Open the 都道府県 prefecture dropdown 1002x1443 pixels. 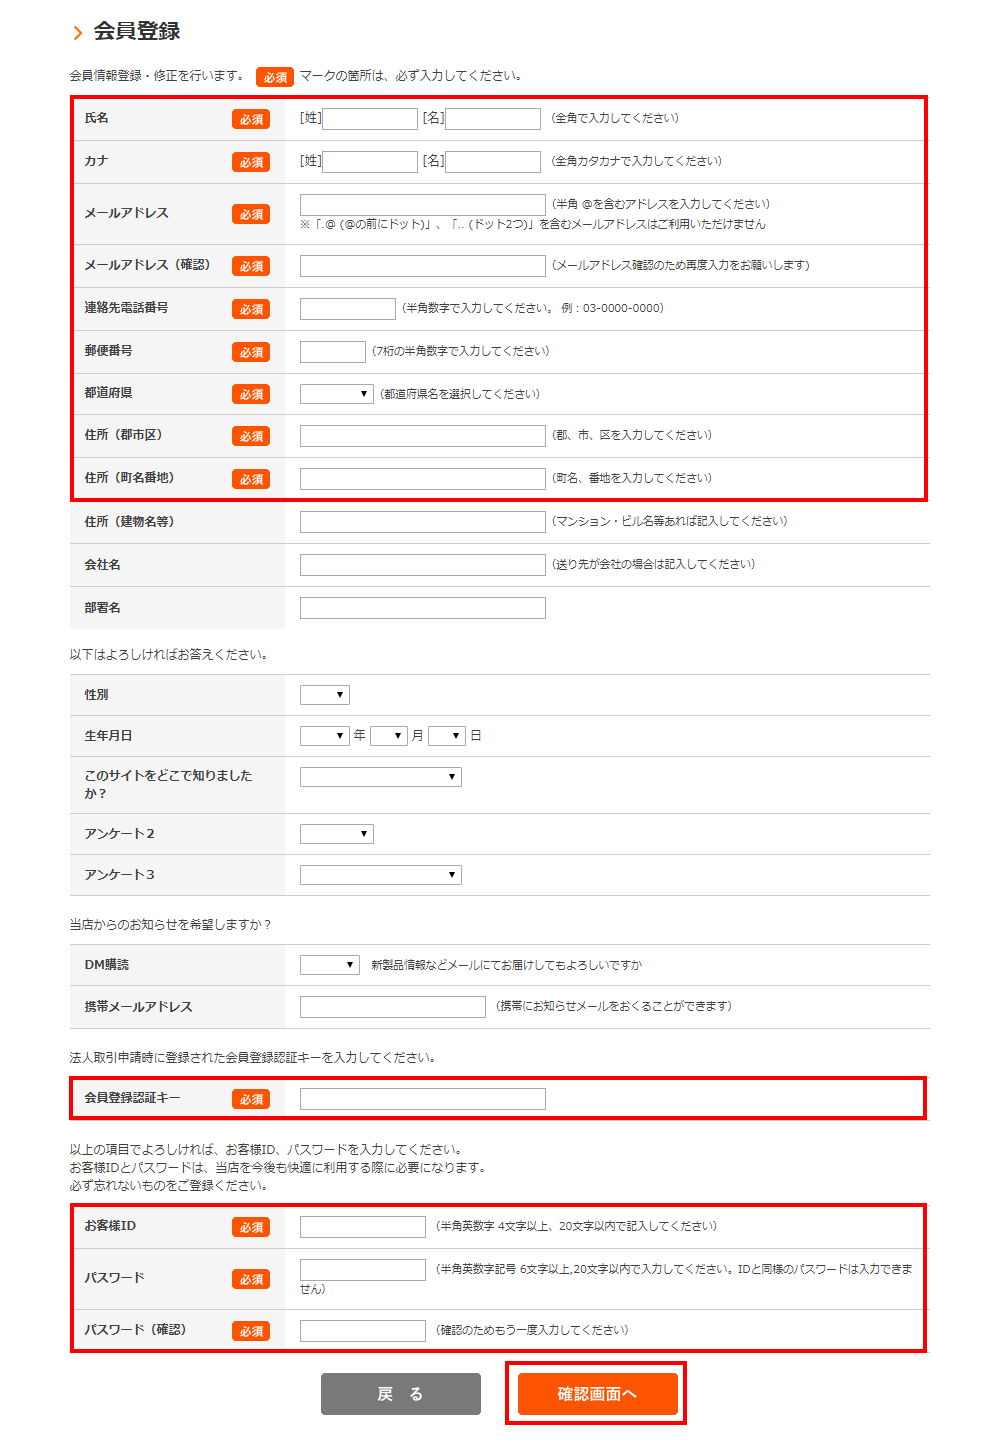(336, 394)
